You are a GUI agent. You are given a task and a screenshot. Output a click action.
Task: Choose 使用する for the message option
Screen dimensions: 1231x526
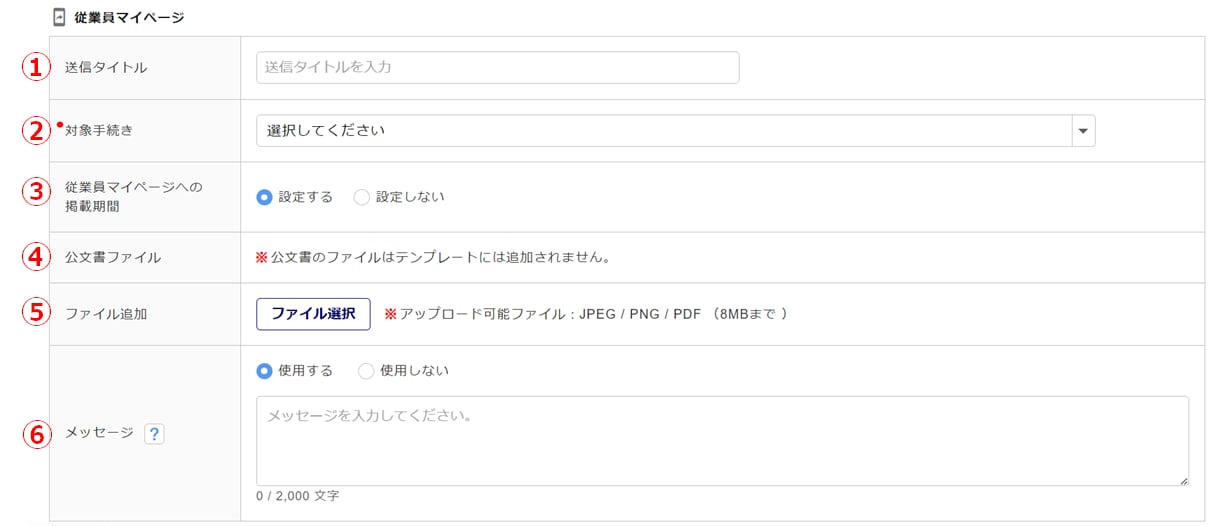click(x=264, y=370)
